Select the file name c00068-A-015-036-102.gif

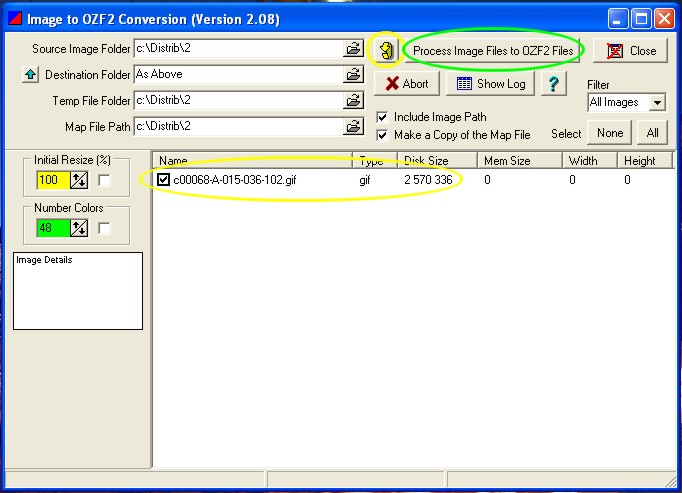(235, 180)
